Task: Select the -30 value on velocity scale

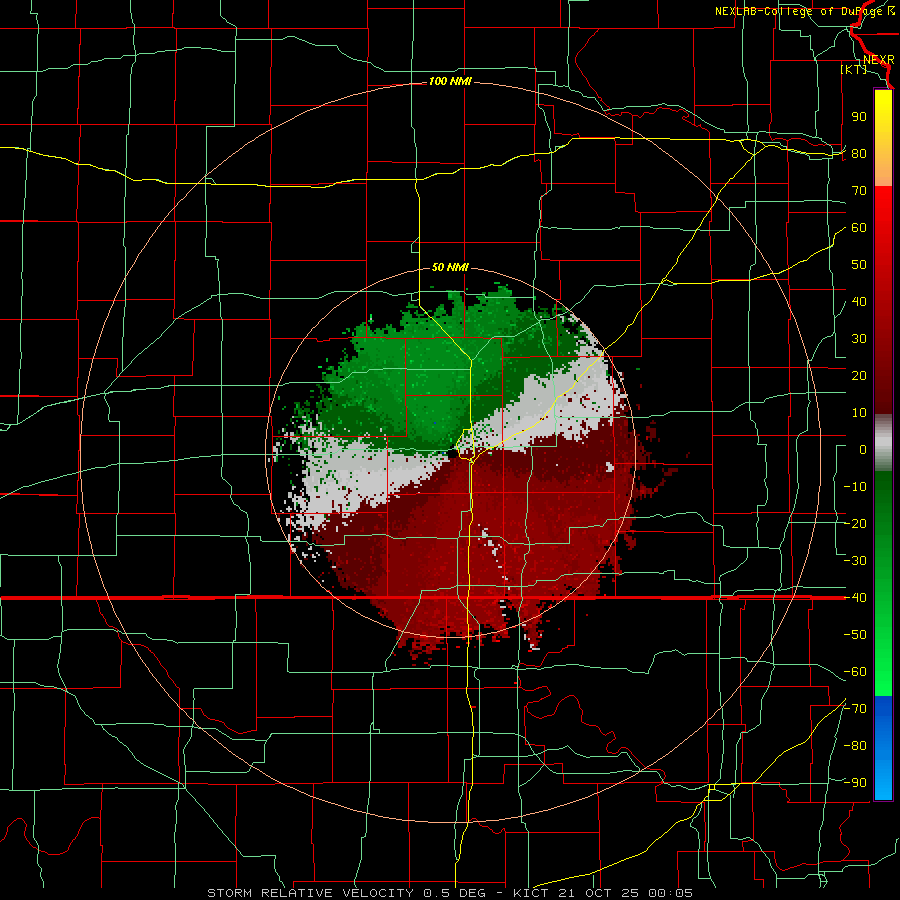Action: [x=855, y=561]
